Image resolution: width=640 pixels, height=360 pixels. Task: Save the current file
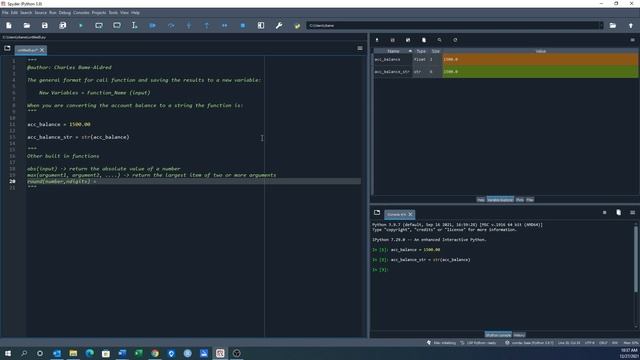point(44,25)
